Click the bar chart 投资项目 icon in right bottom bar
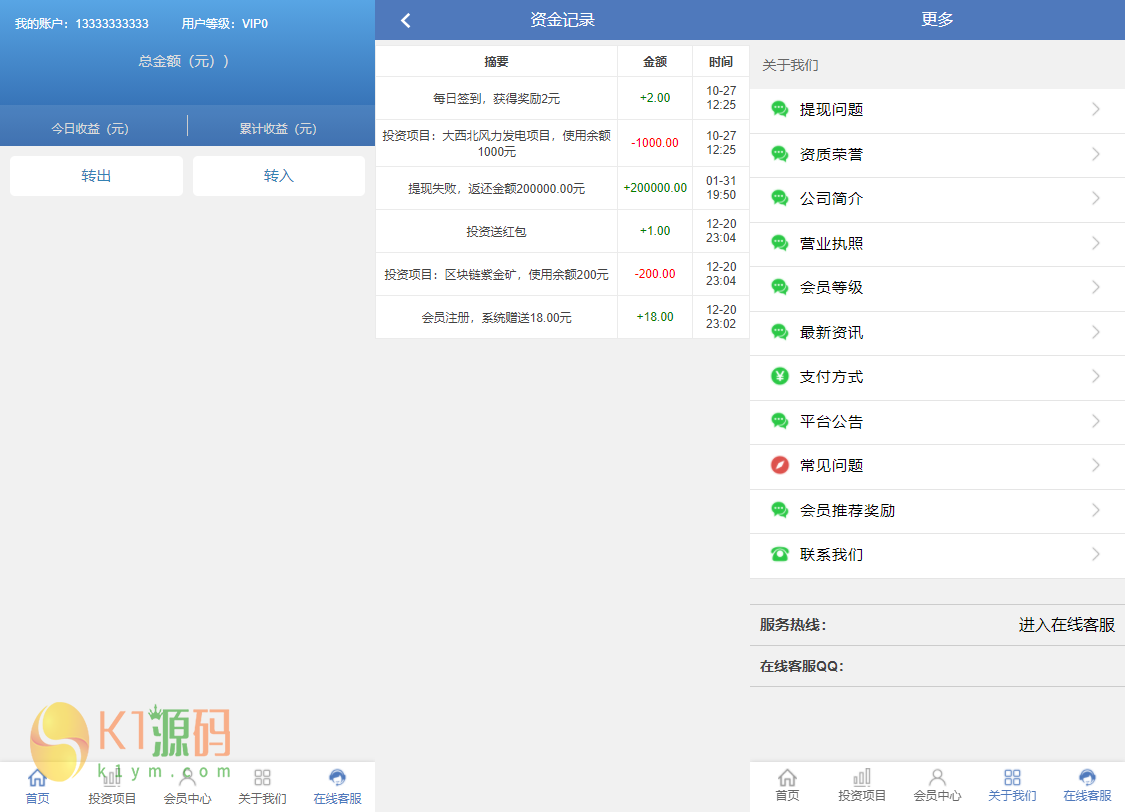The width and height of the screenshot is (1125, 812). pos(862,778)
